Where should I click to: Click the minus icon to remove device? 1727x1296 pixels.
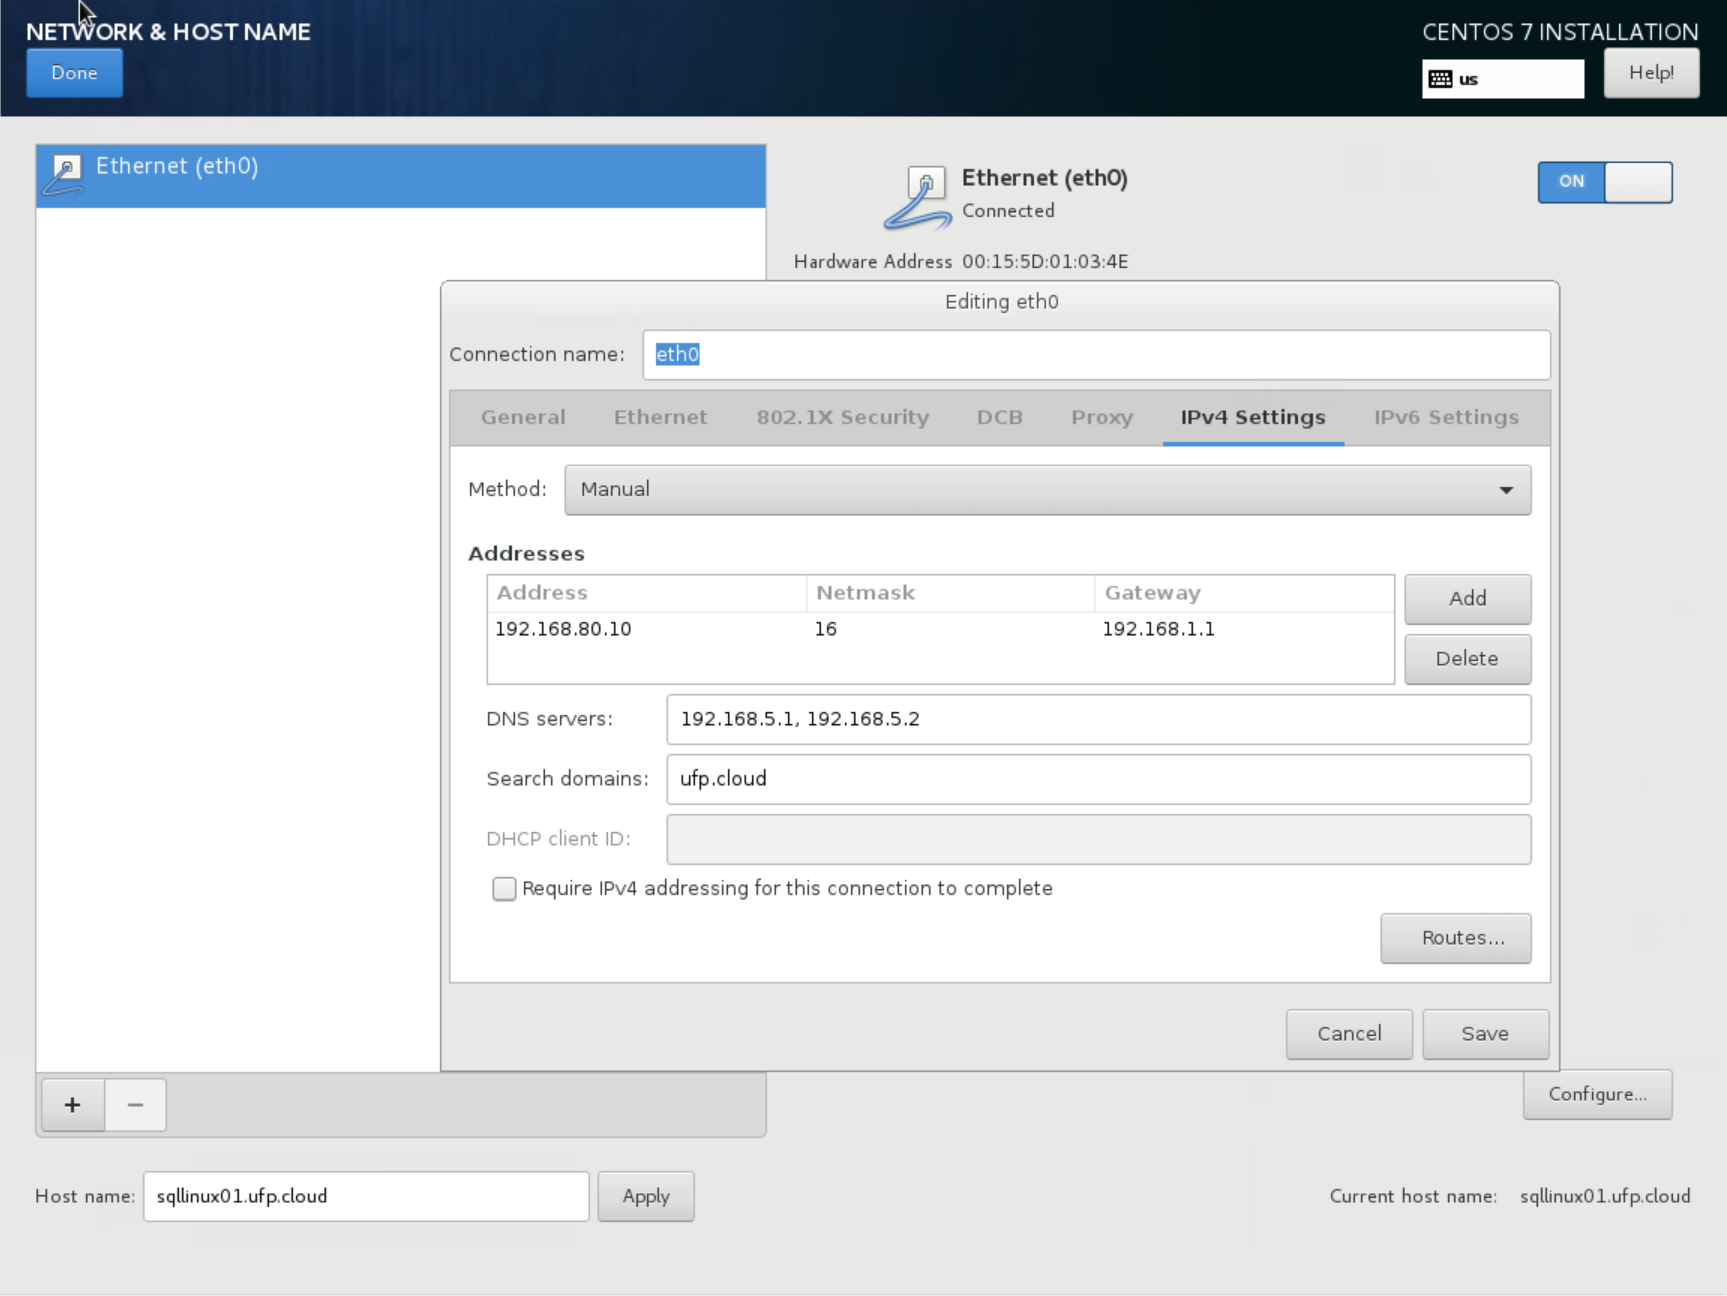[135, 1105]
